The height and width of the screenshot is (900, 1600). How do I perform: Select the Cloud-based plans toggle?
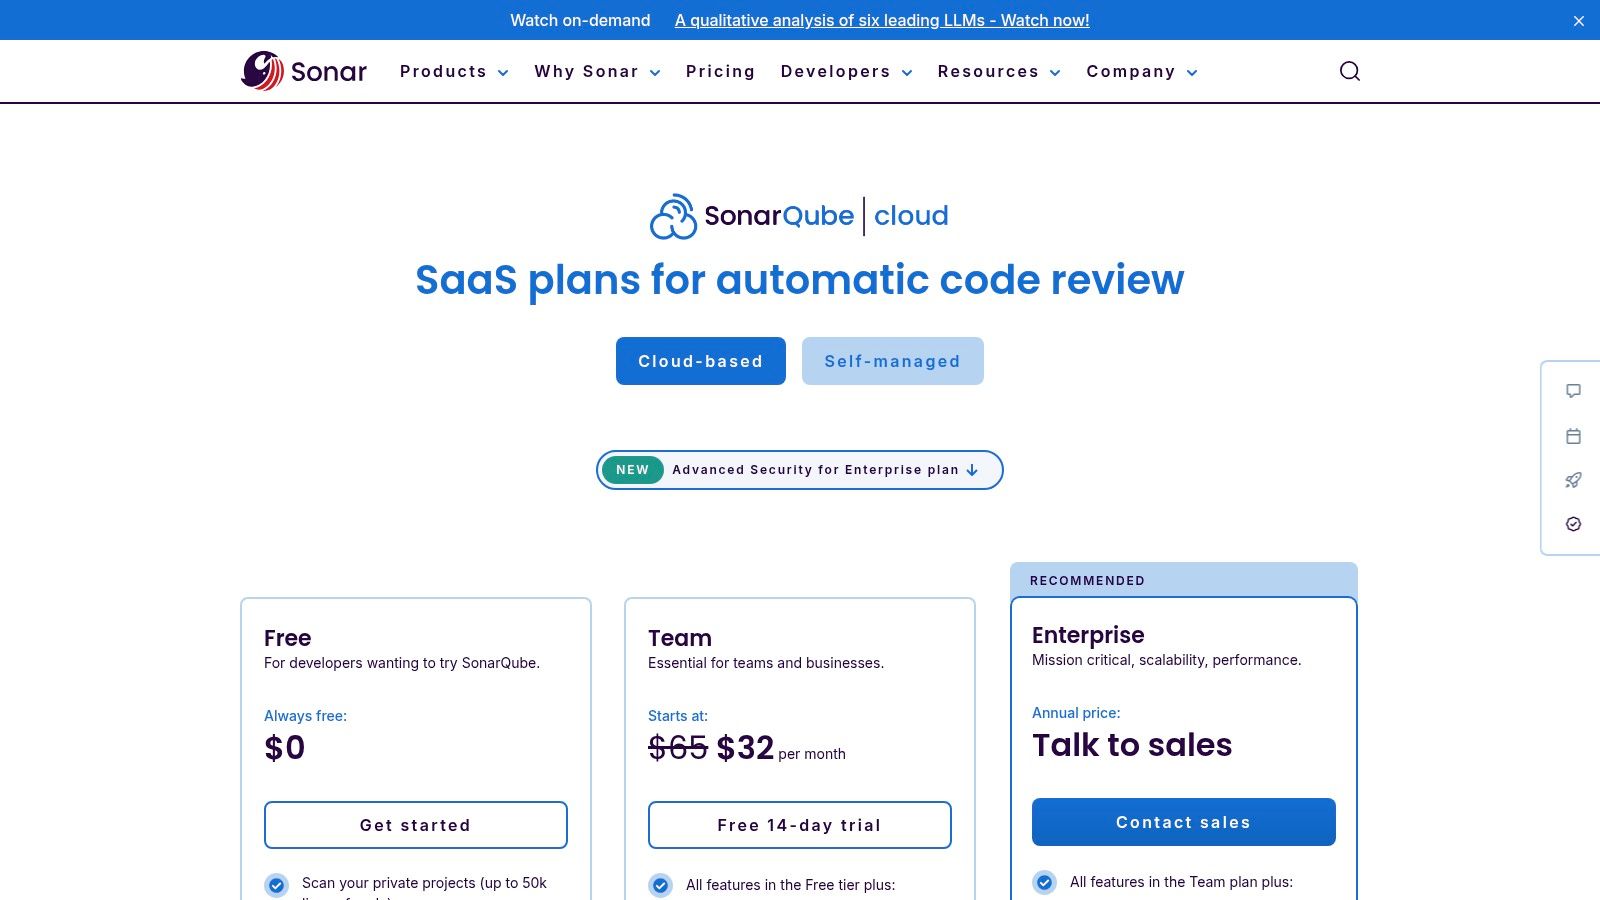pyautogui.click(x=700, y=361)
